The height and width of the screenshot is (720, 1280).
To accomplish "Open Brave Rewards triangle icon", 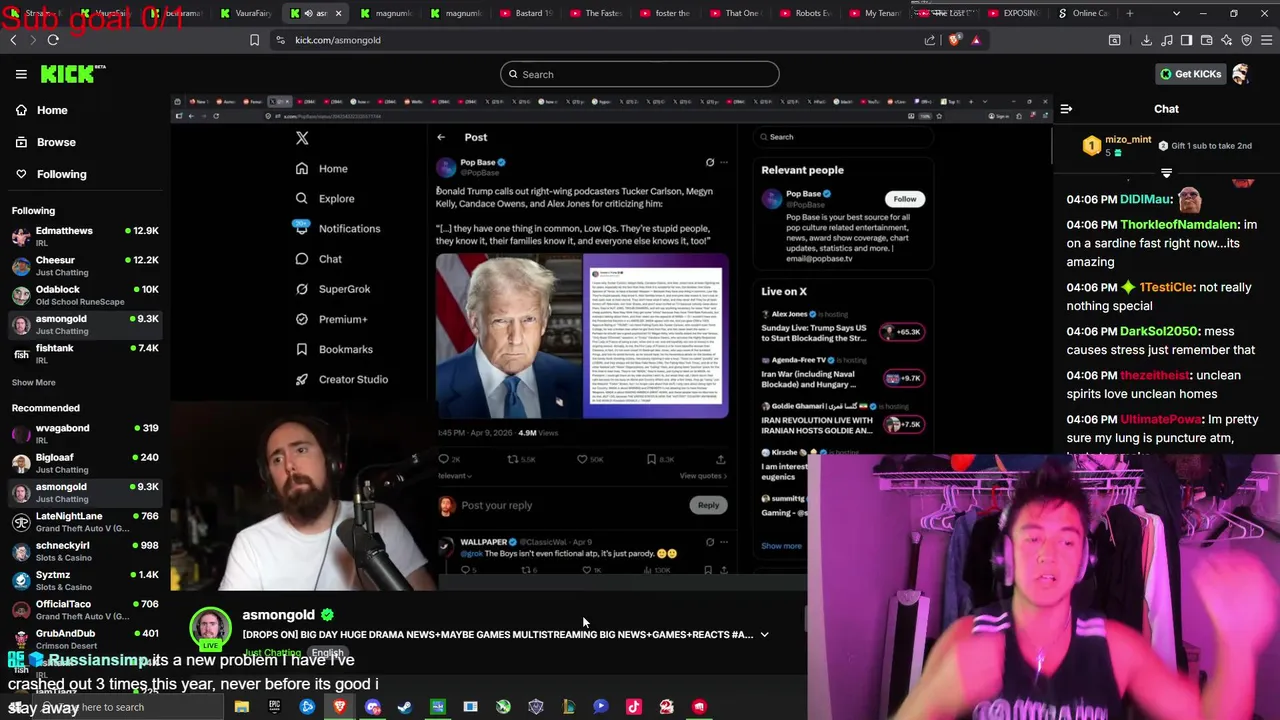I will tap(976, 40).
